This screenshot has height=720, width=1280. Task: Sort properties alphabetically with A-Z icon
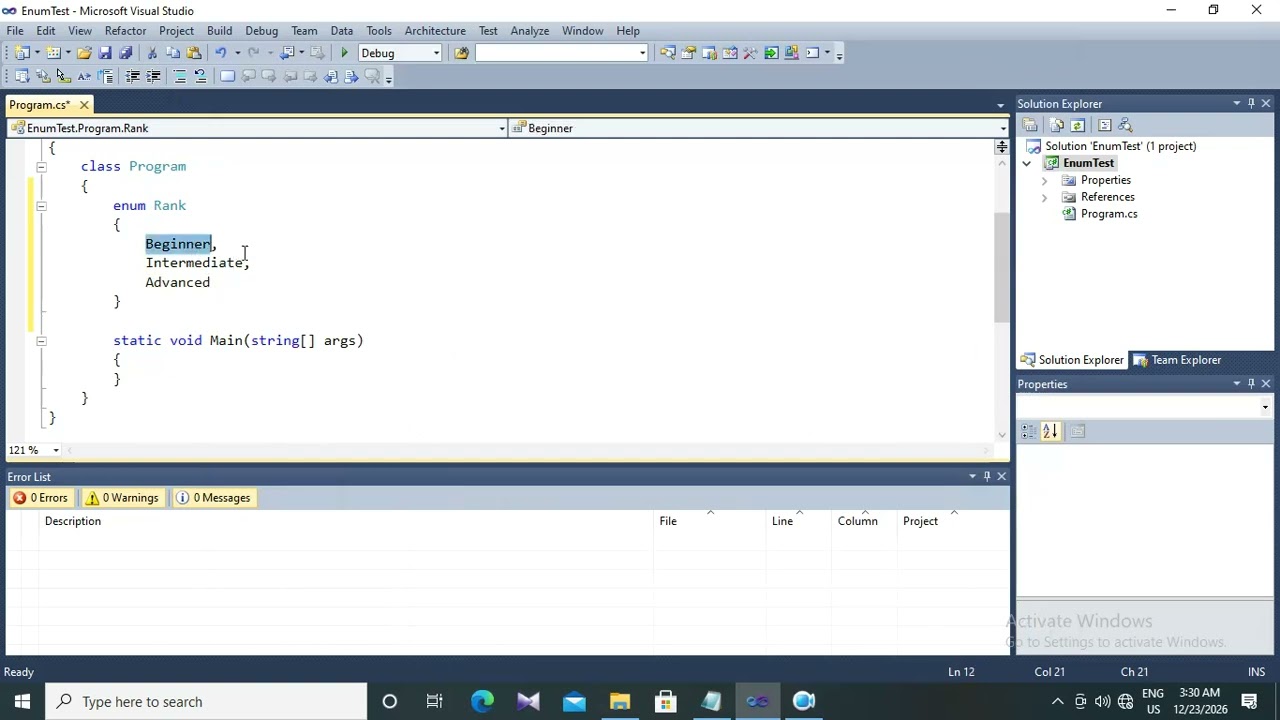tap(1050, 431)
